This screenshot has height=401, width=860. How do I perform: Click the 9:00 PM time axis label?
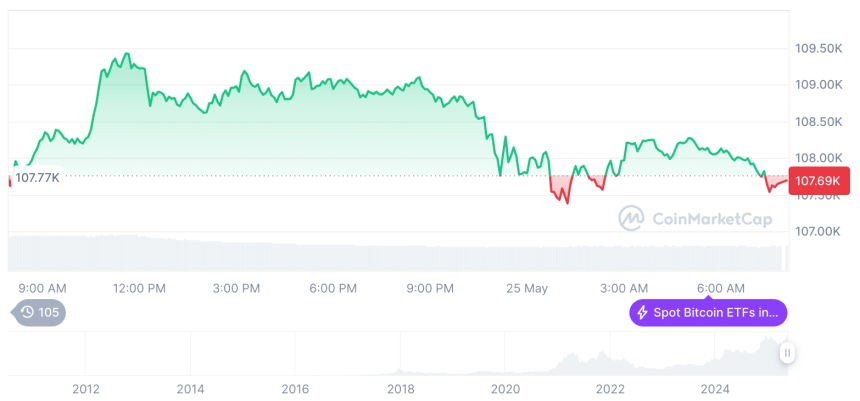tap(430, 288)
